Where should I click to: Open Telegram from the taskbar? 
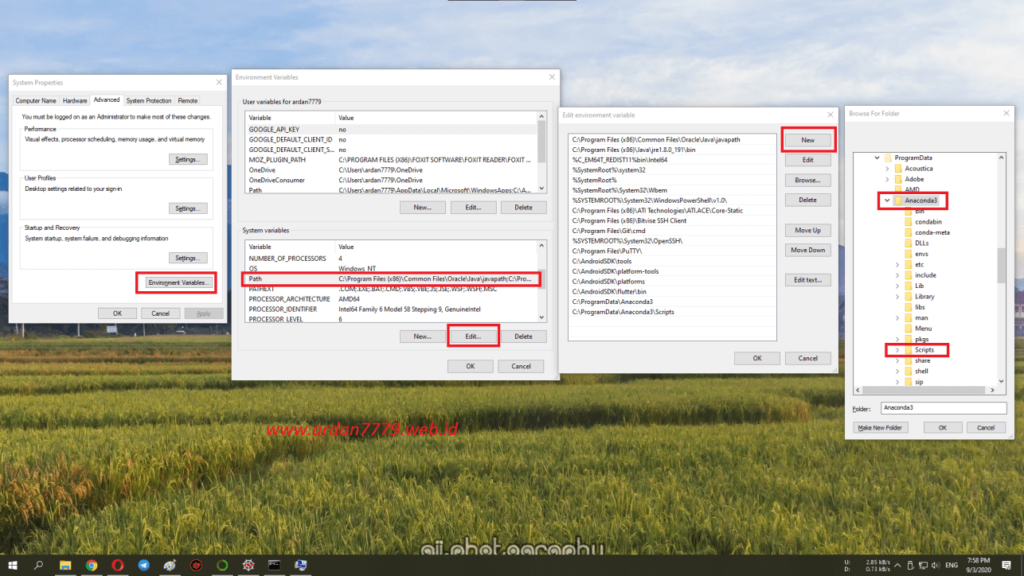point(143,565)
